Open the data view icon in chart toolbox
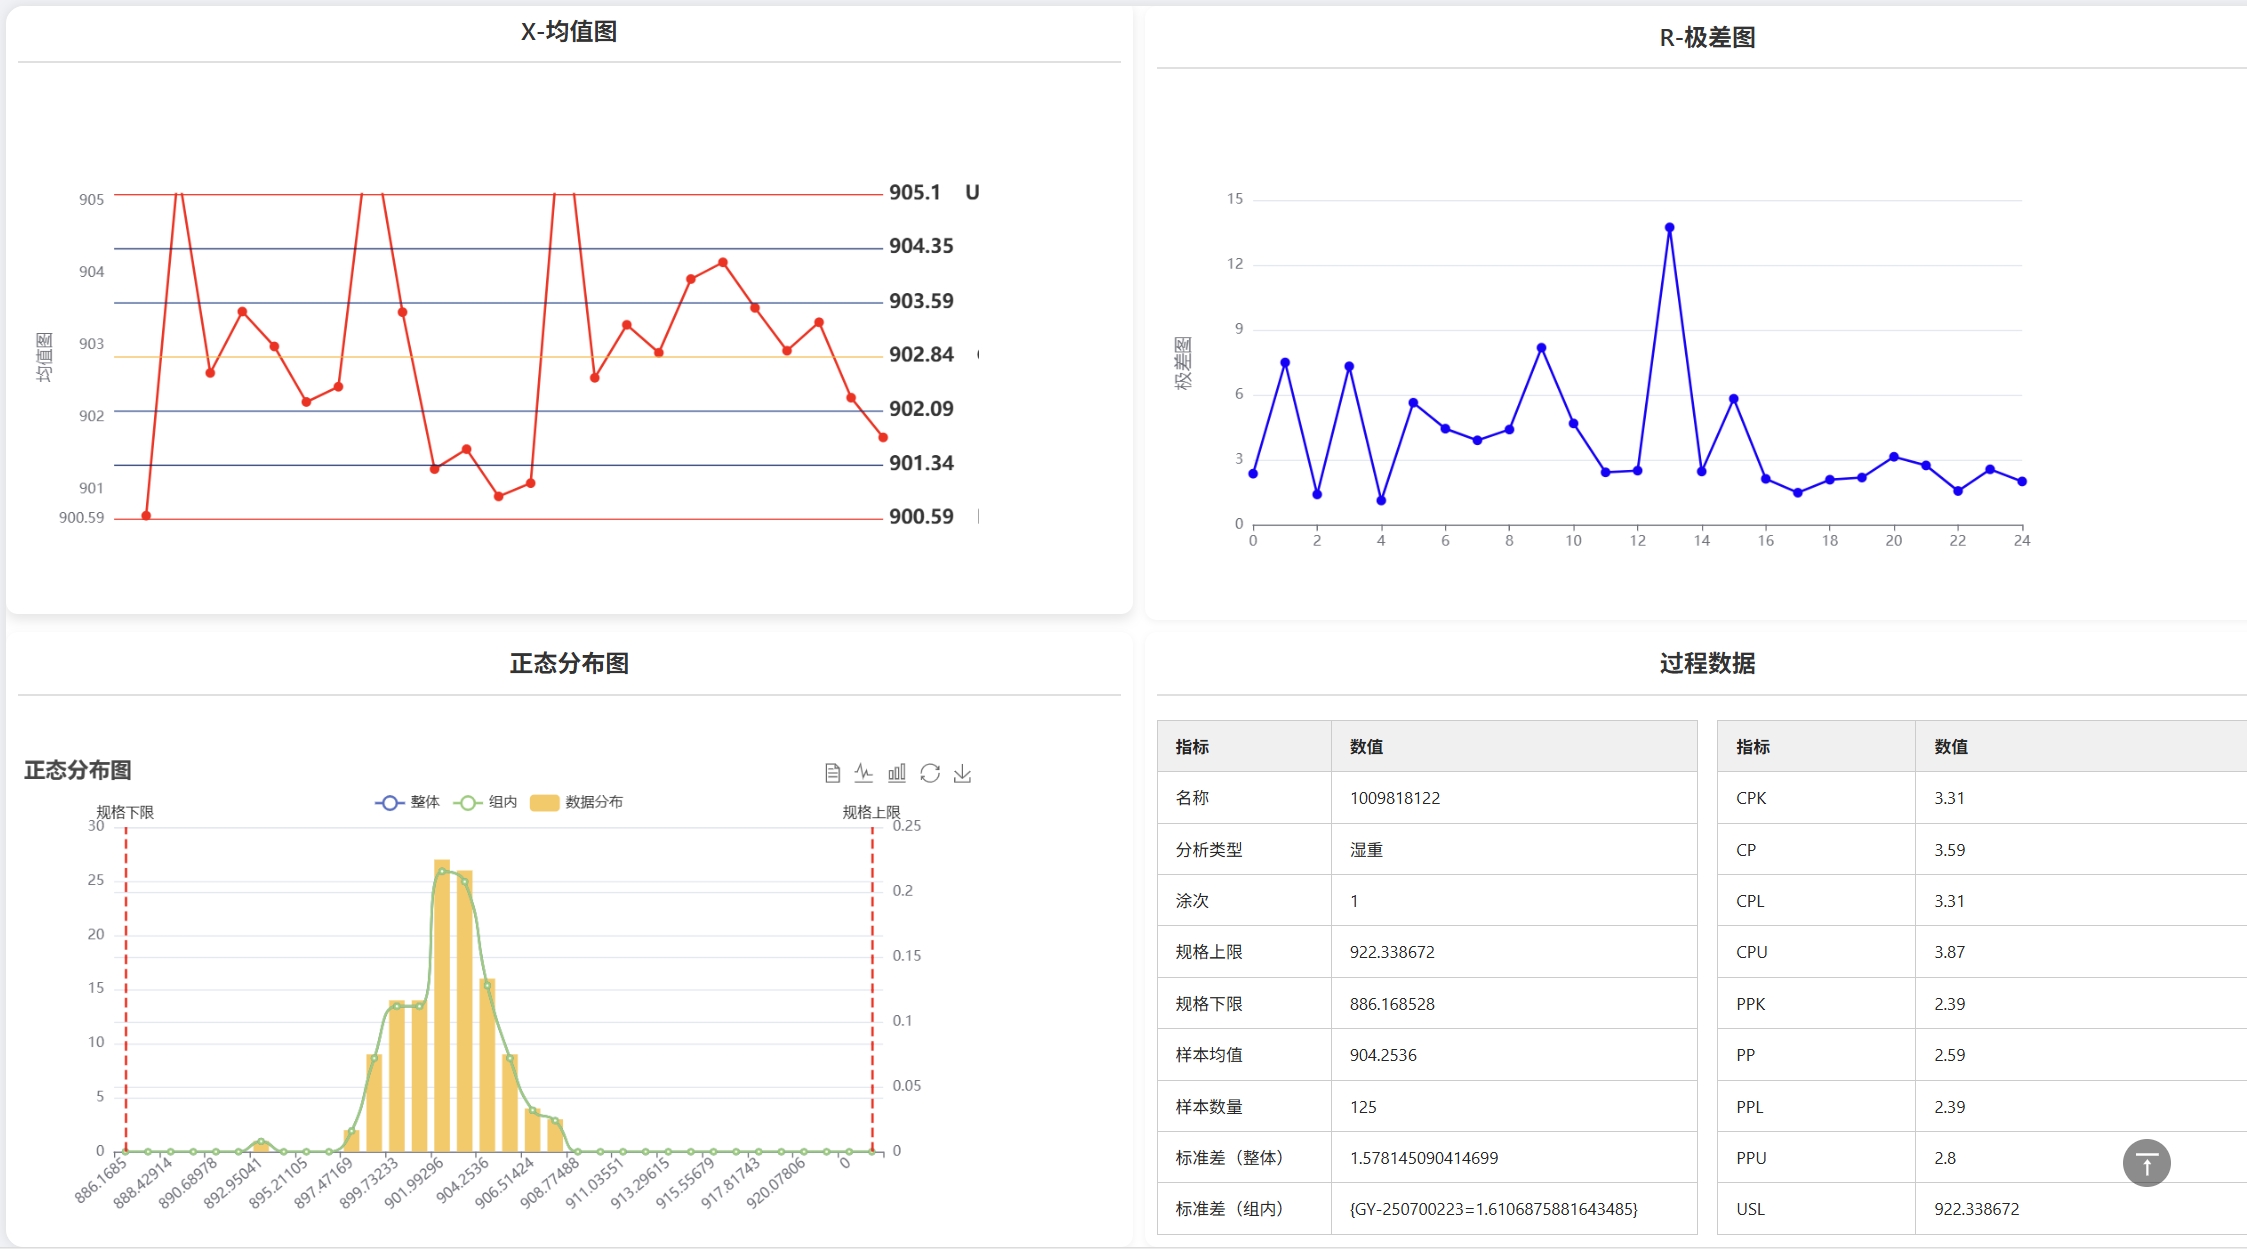The width and height of the screenshot is (2247, 1249). click(832, 773)
